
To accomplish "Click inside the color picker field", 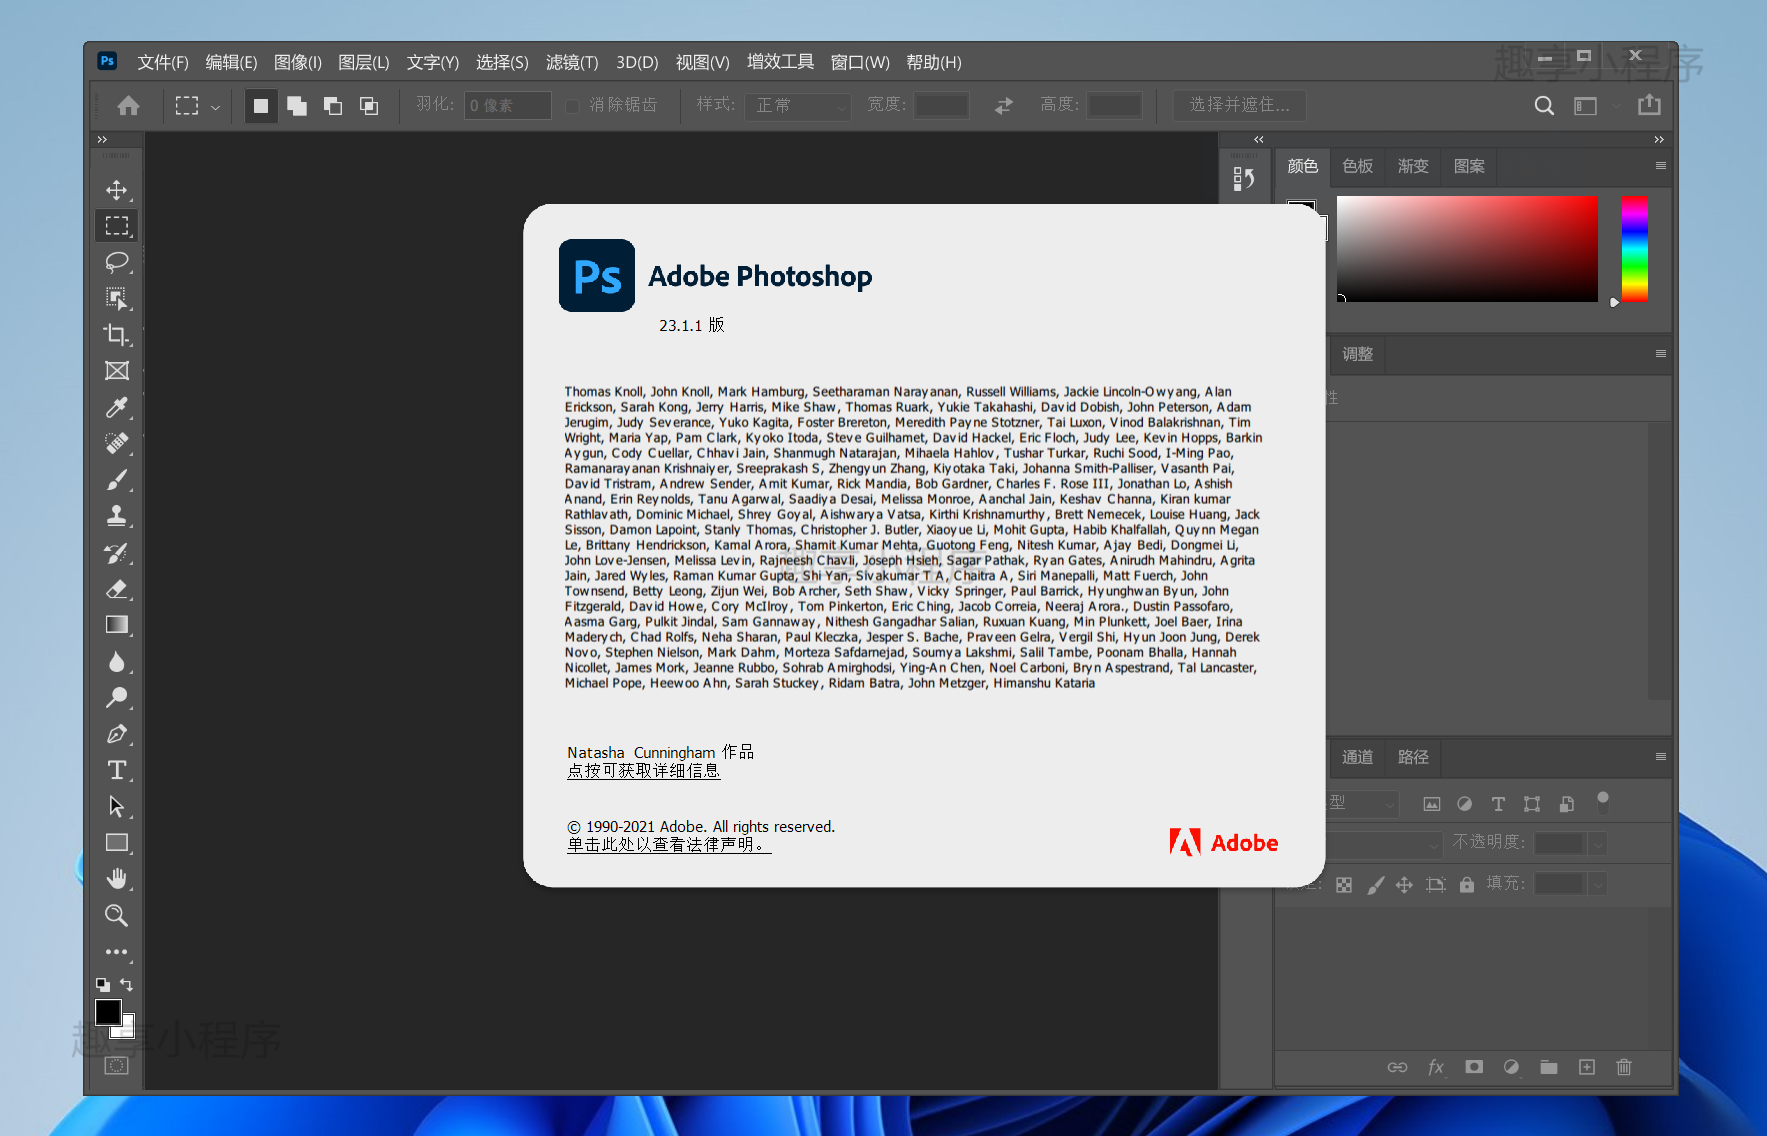I will pos(1467,249).
